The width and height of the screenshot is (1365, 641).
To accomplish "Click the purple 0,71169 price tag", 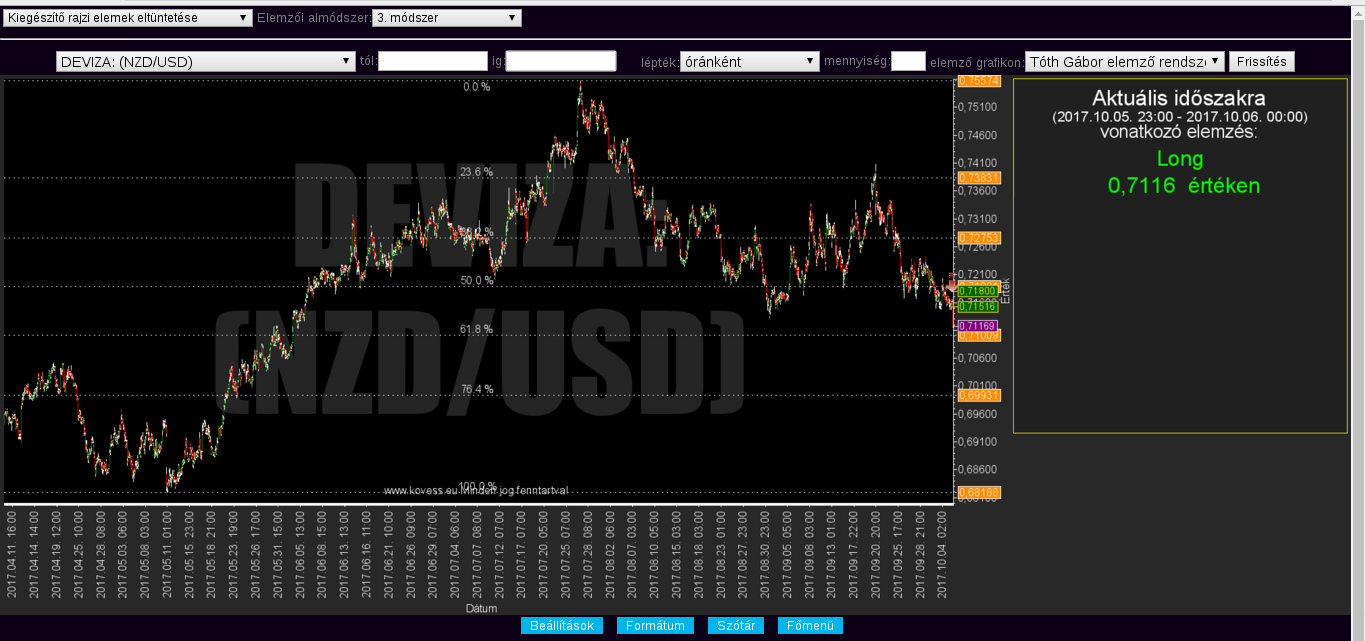I will point(977,326).
